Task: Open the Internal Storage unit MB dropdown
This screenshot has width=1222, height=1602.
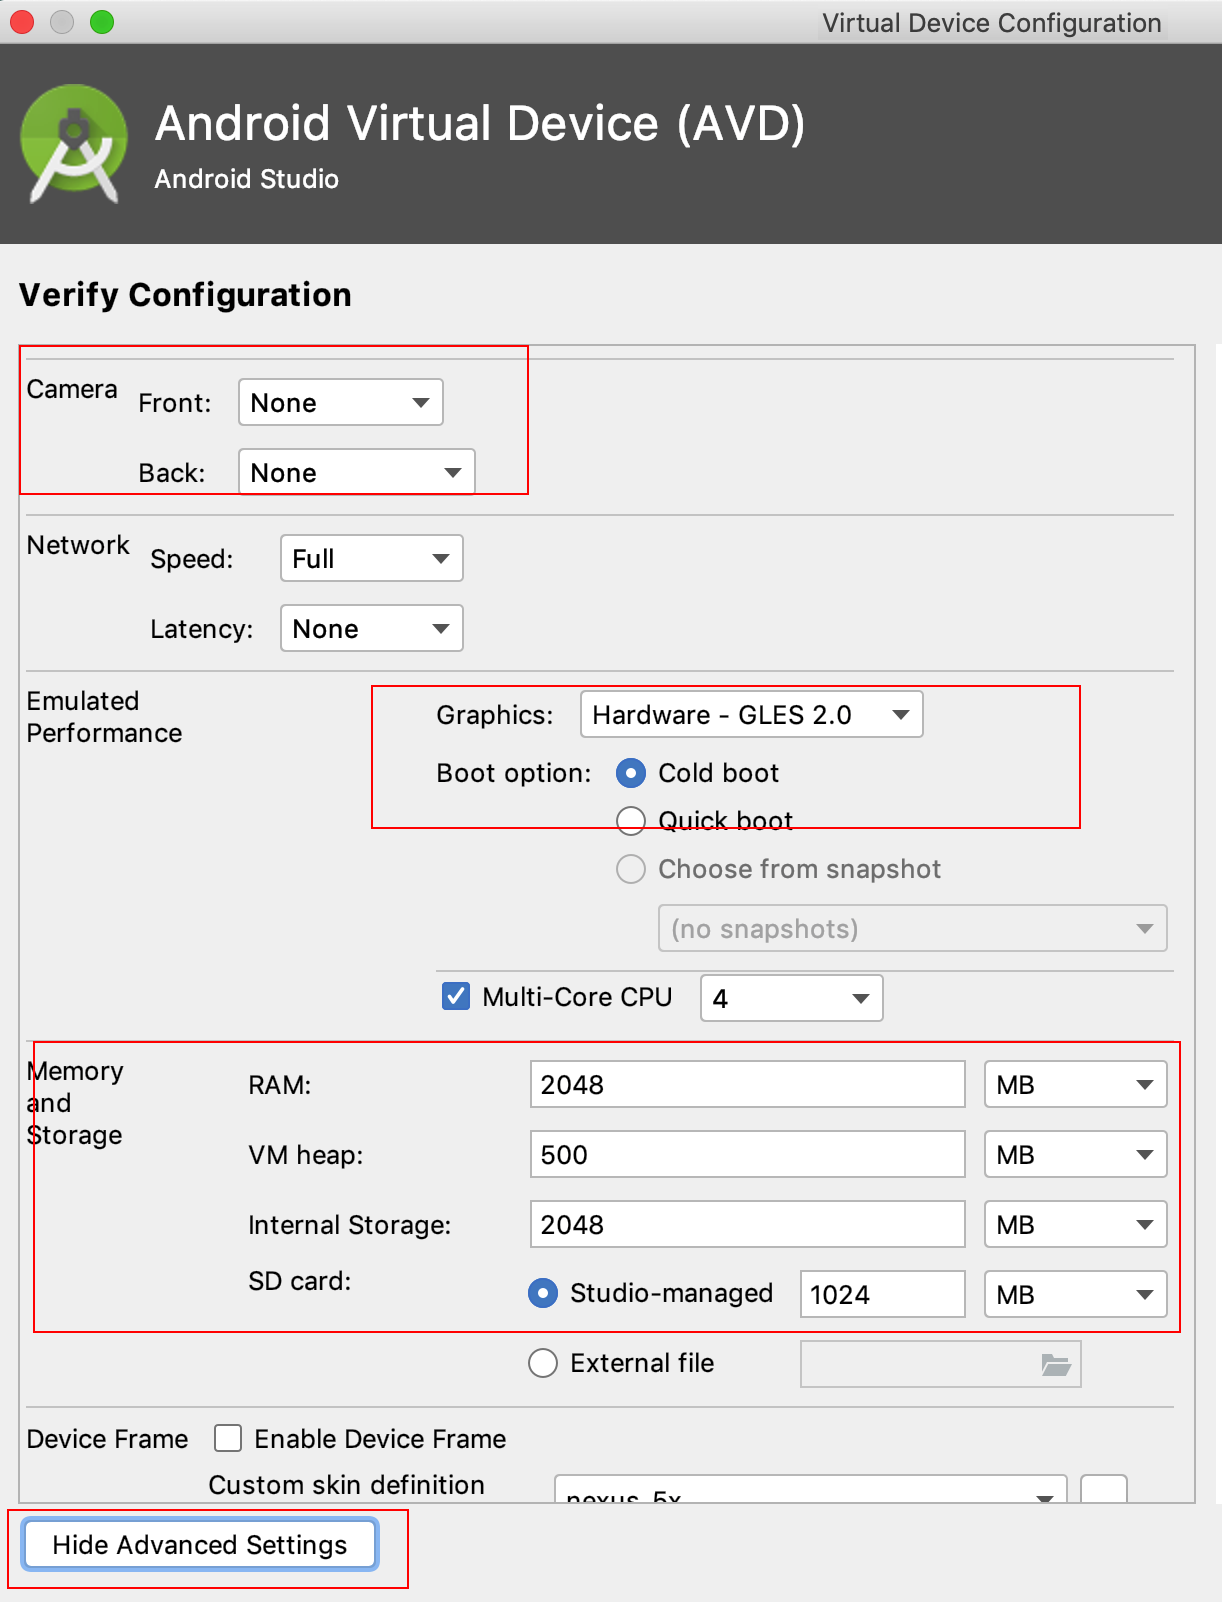Action: (x=1076, y=1225)
